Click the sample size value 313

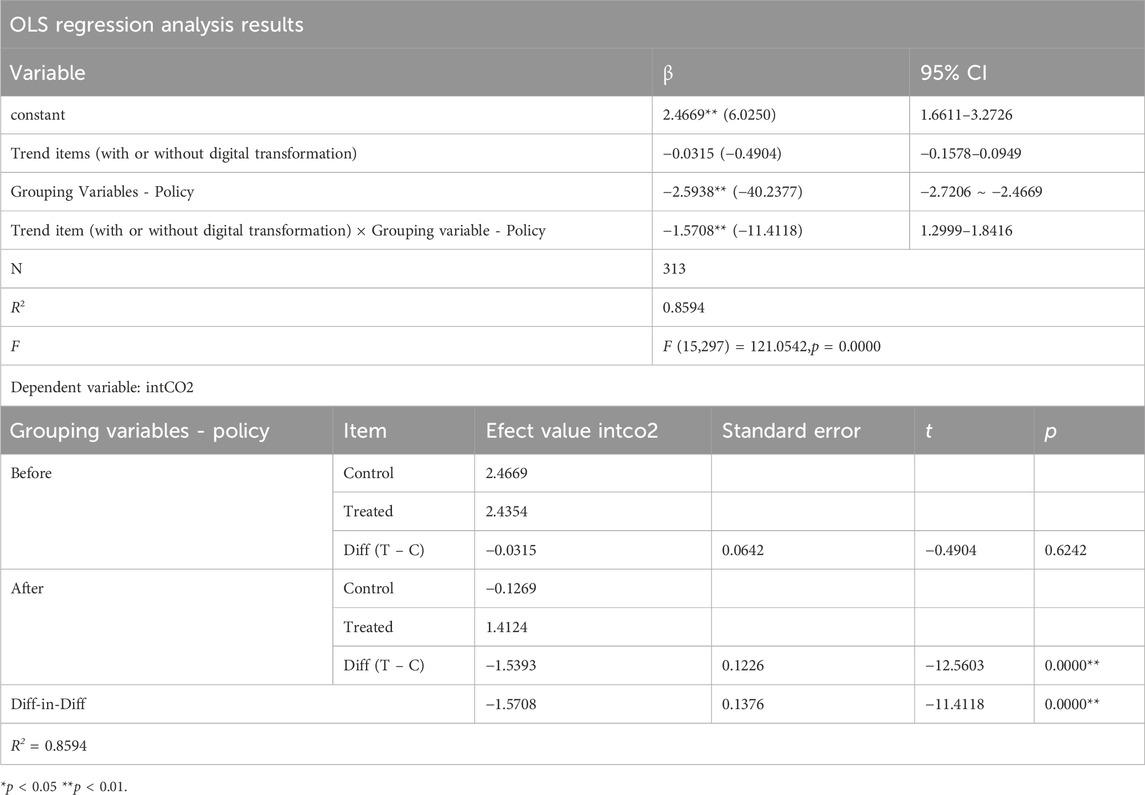tap(674, 269)
